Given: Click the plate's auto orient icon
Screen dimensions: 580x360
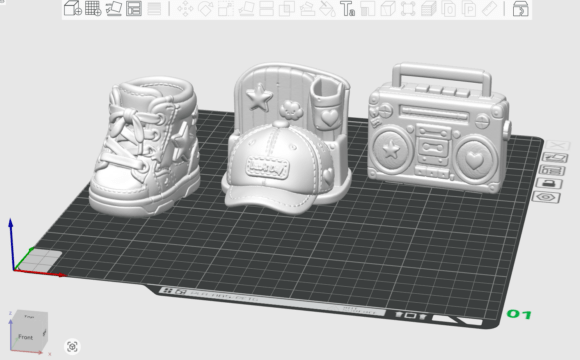Looking at the screenshot, I should (555, 158).
